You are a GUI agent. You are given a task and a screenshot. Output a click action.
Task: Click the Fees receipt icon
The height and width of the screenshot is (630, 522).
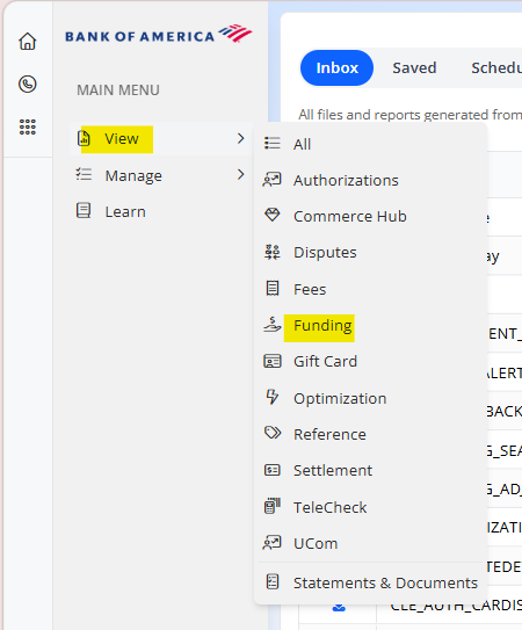(x=272, y=288)
